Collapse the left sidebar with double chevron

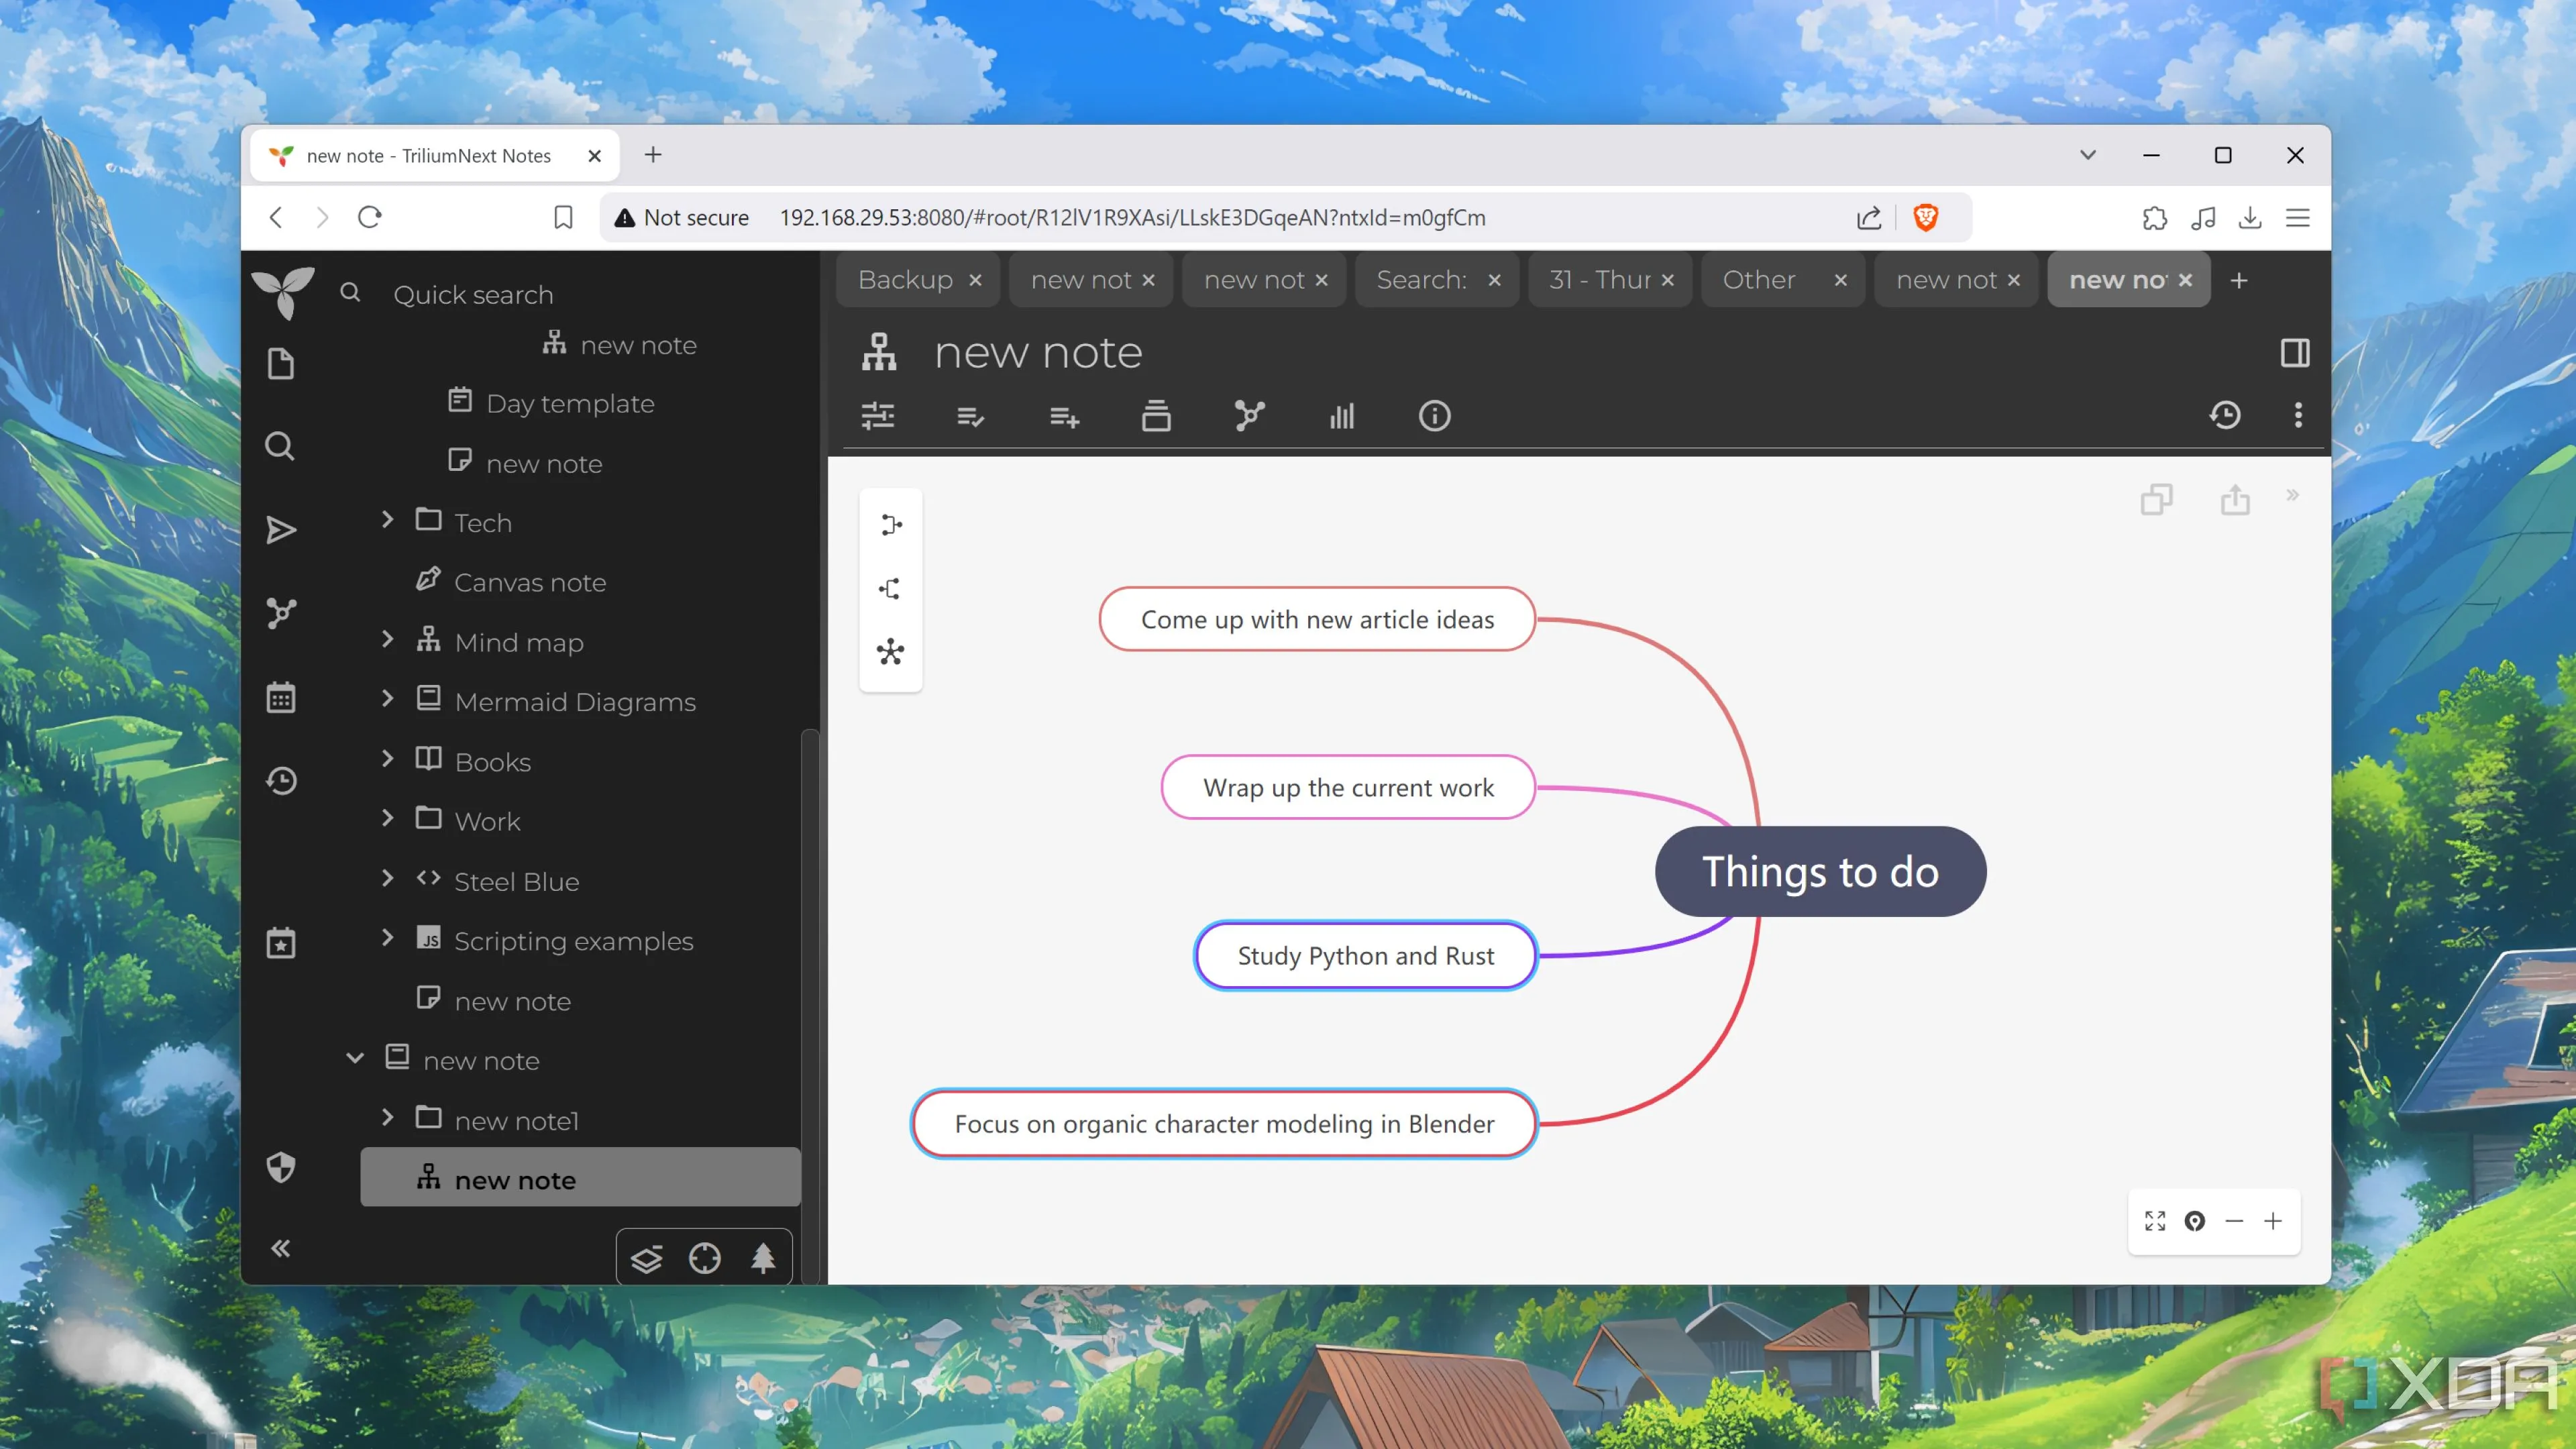(281, 1248)
